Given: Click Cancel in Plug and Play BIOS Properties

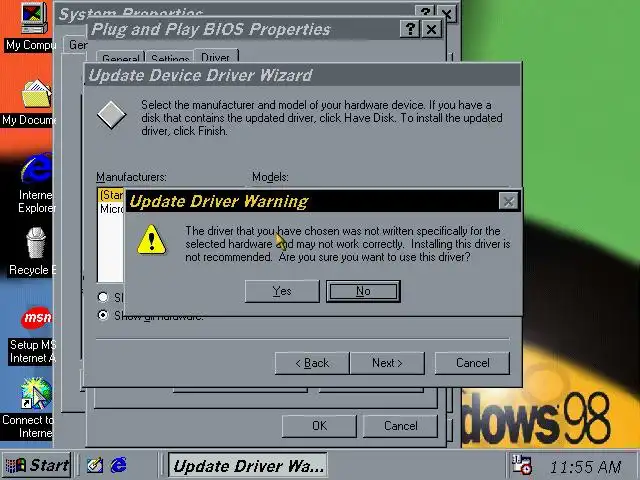Looking at the screenshot, I should pyautogui.click(x=400, y=426).
